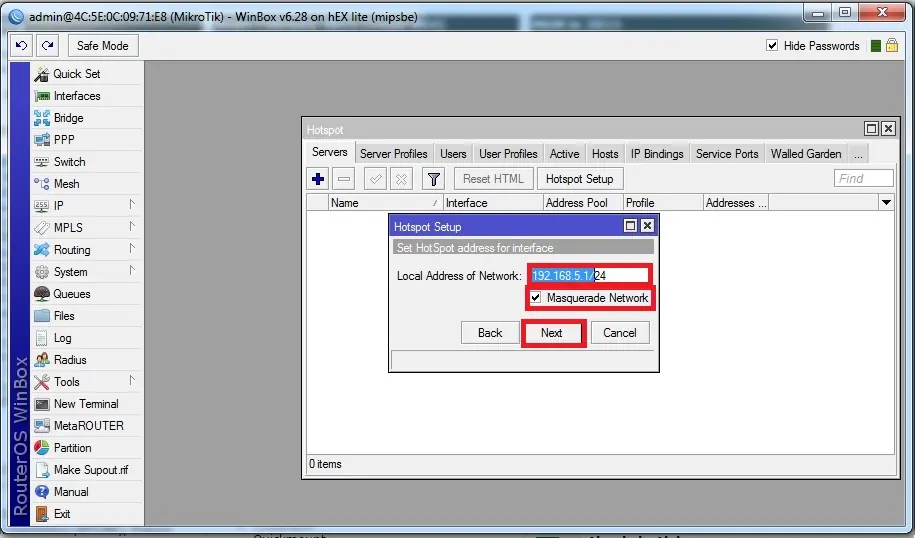This screenshot has height=538, width=915.
Task: Sort by the Address Pool column header
Action: pos(583,202)
